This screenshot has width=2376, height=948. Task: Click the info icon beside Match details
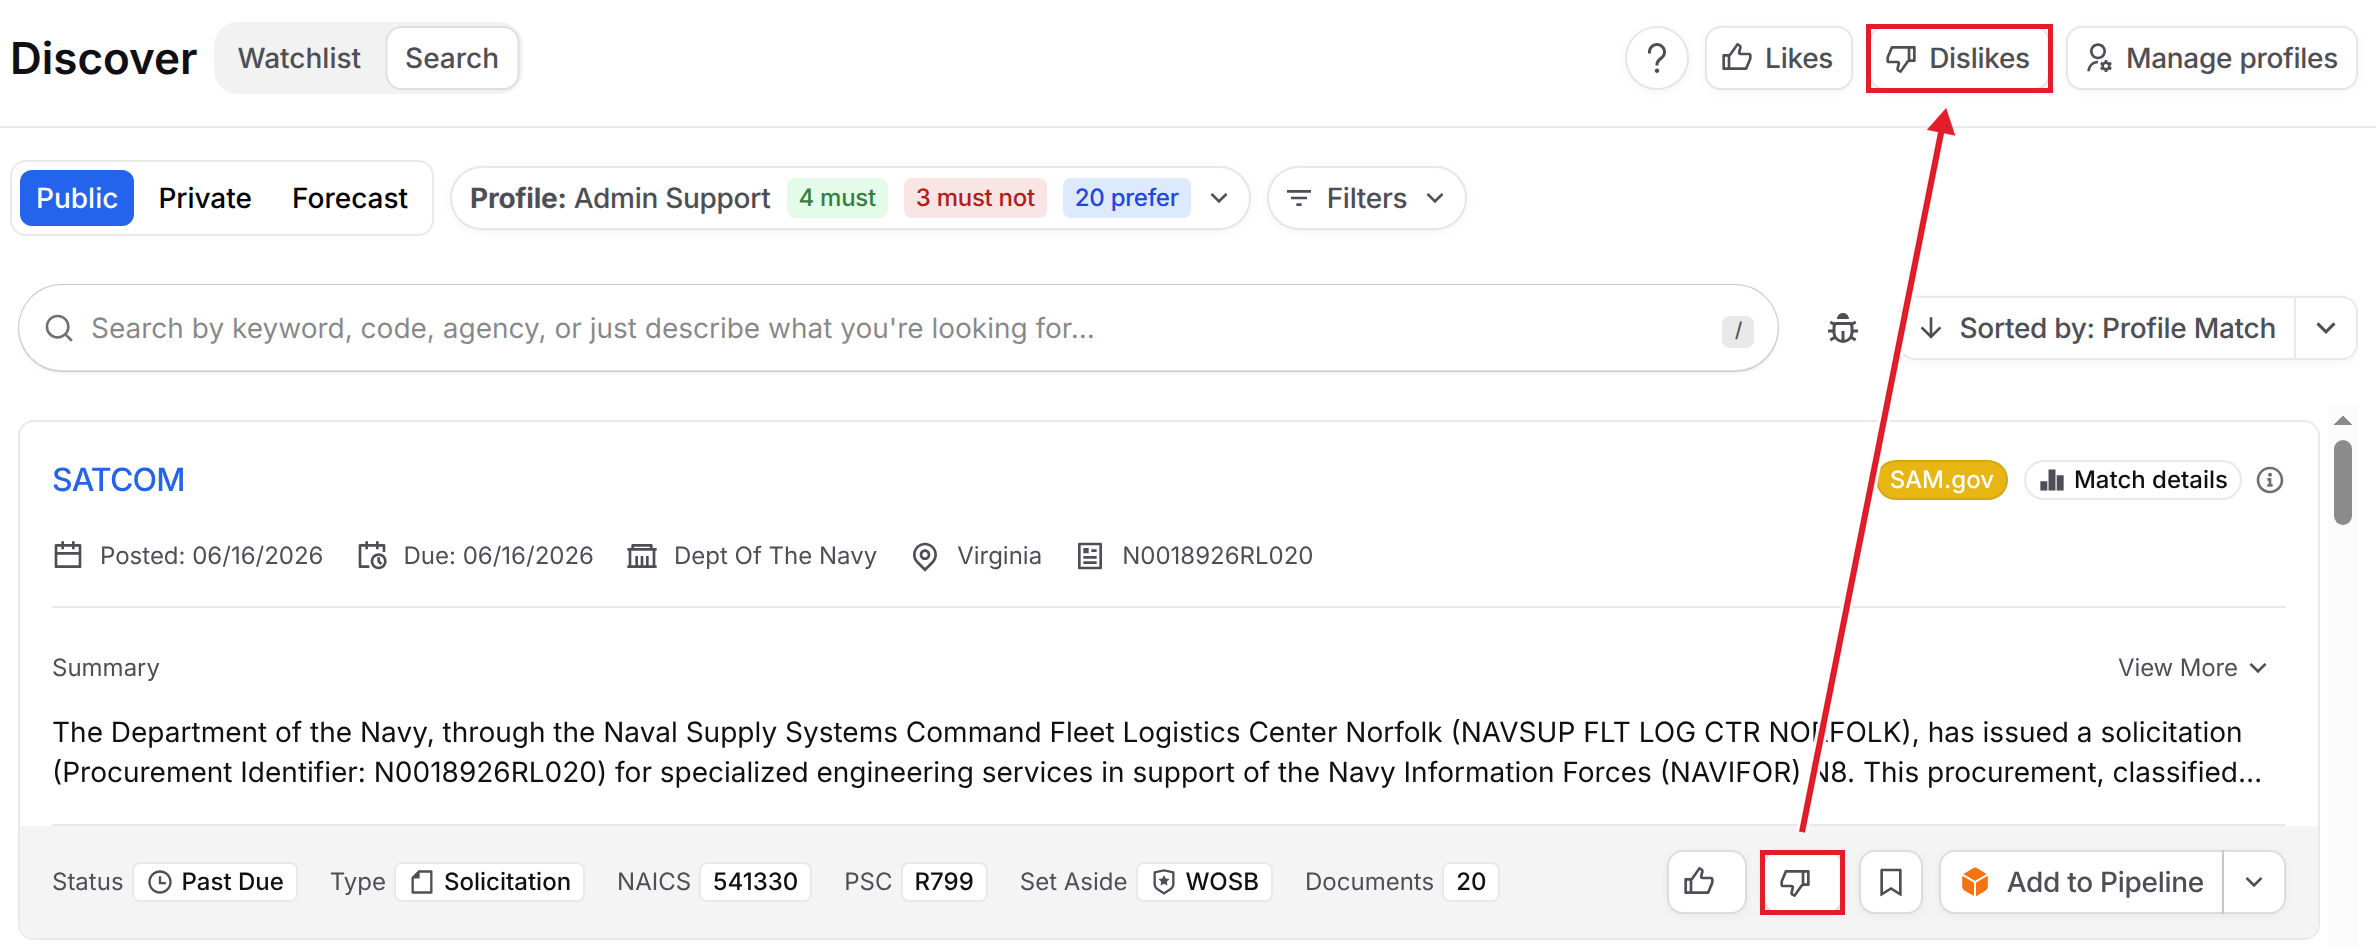[x=2270, y=480]
